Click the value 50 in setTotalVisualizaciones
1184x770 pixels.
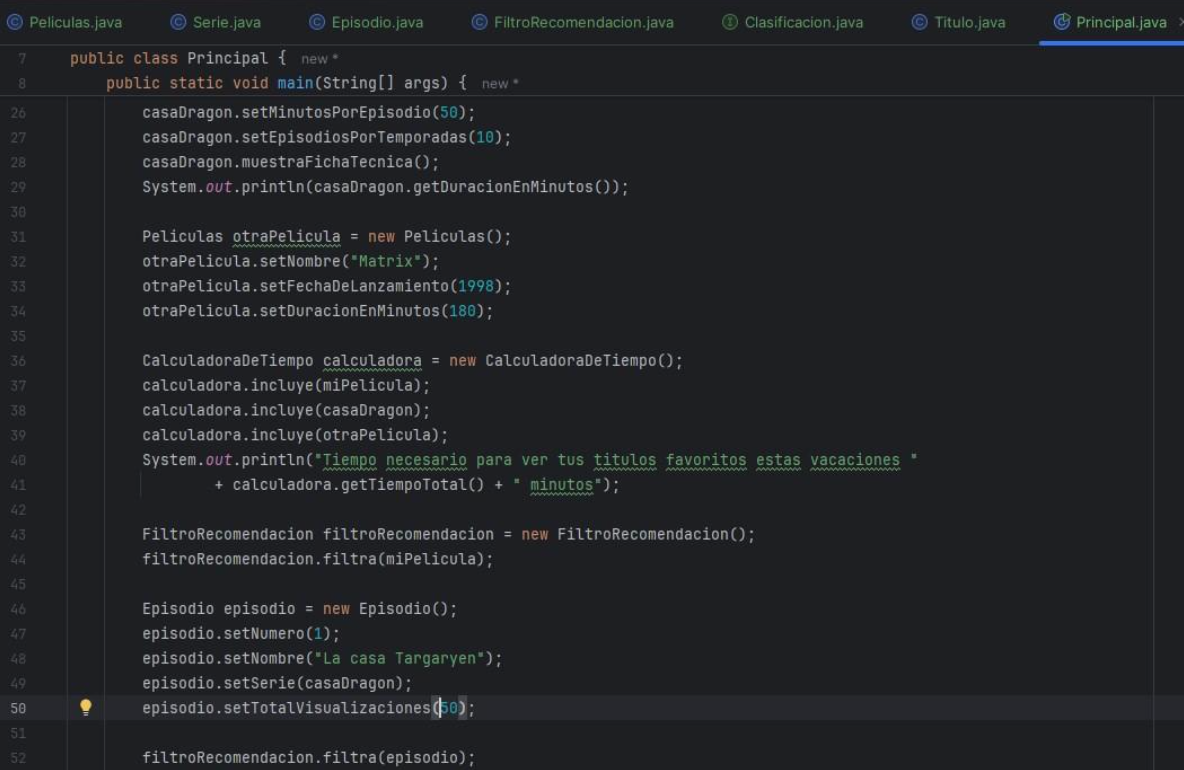click(x=449, y=708)
